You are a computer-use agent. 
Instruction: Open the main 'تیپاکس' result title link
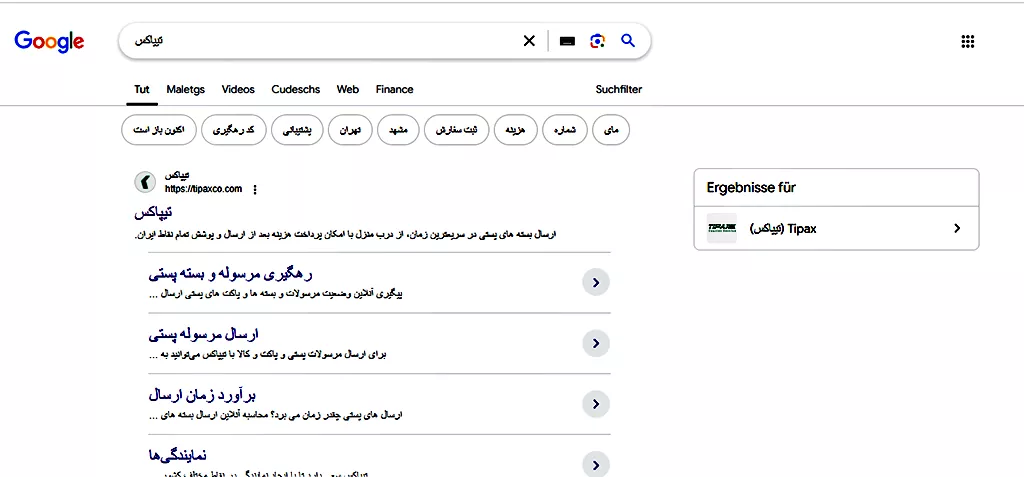tap(153, 213)
